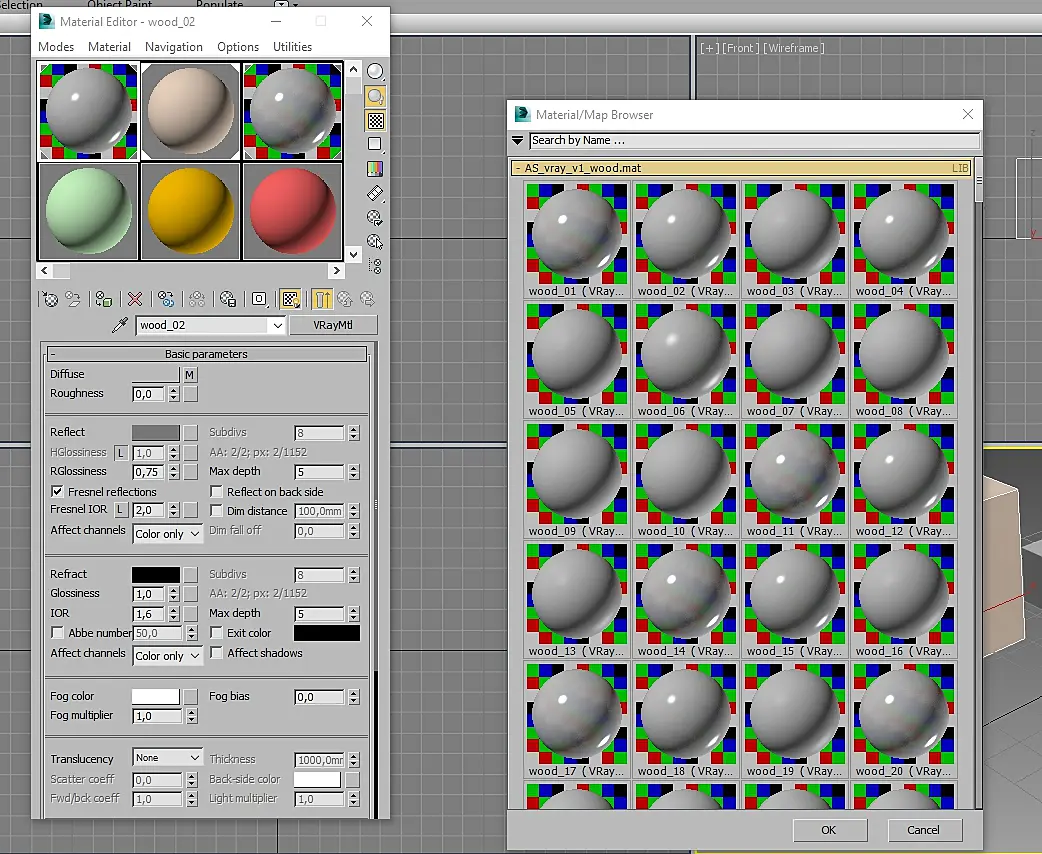Click the Make Unique icon
Viewport: 1042px width, 854px height.
point(197,300)
